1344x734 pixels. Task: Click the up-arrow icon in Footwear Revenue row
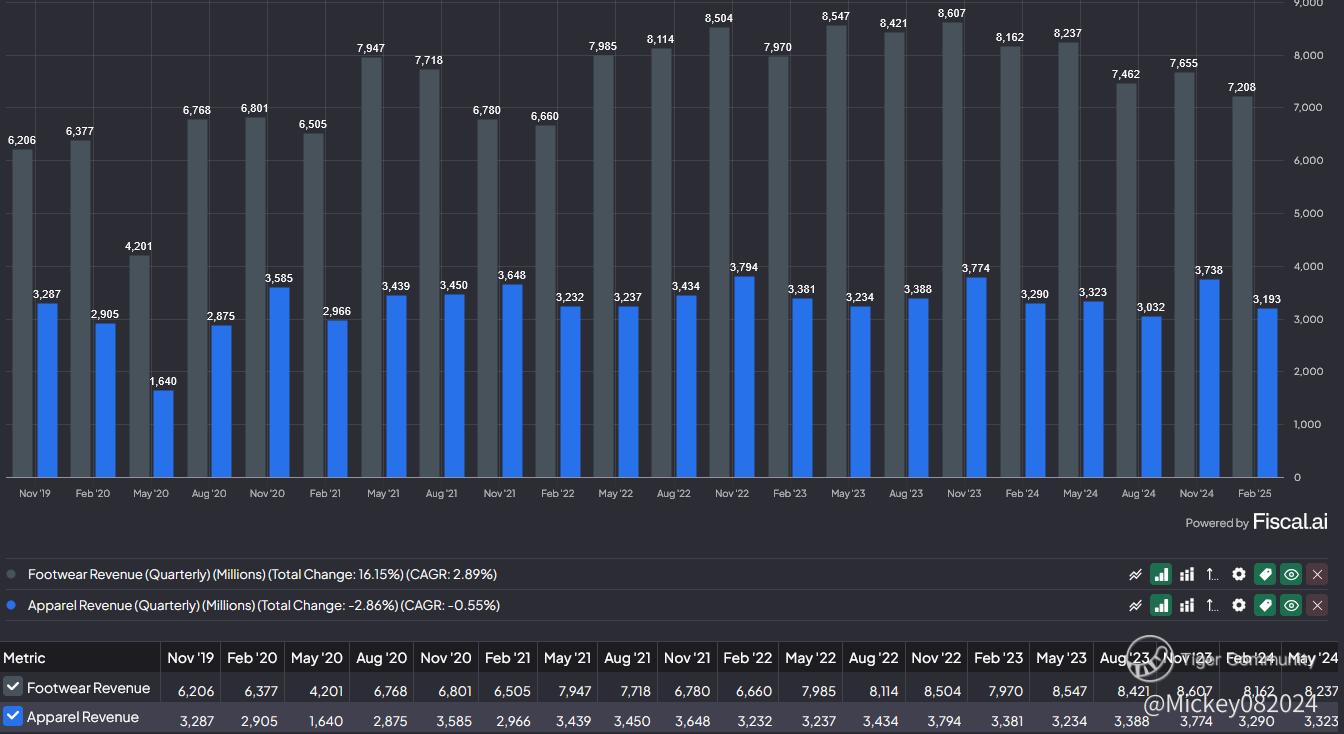(1213, 574)
